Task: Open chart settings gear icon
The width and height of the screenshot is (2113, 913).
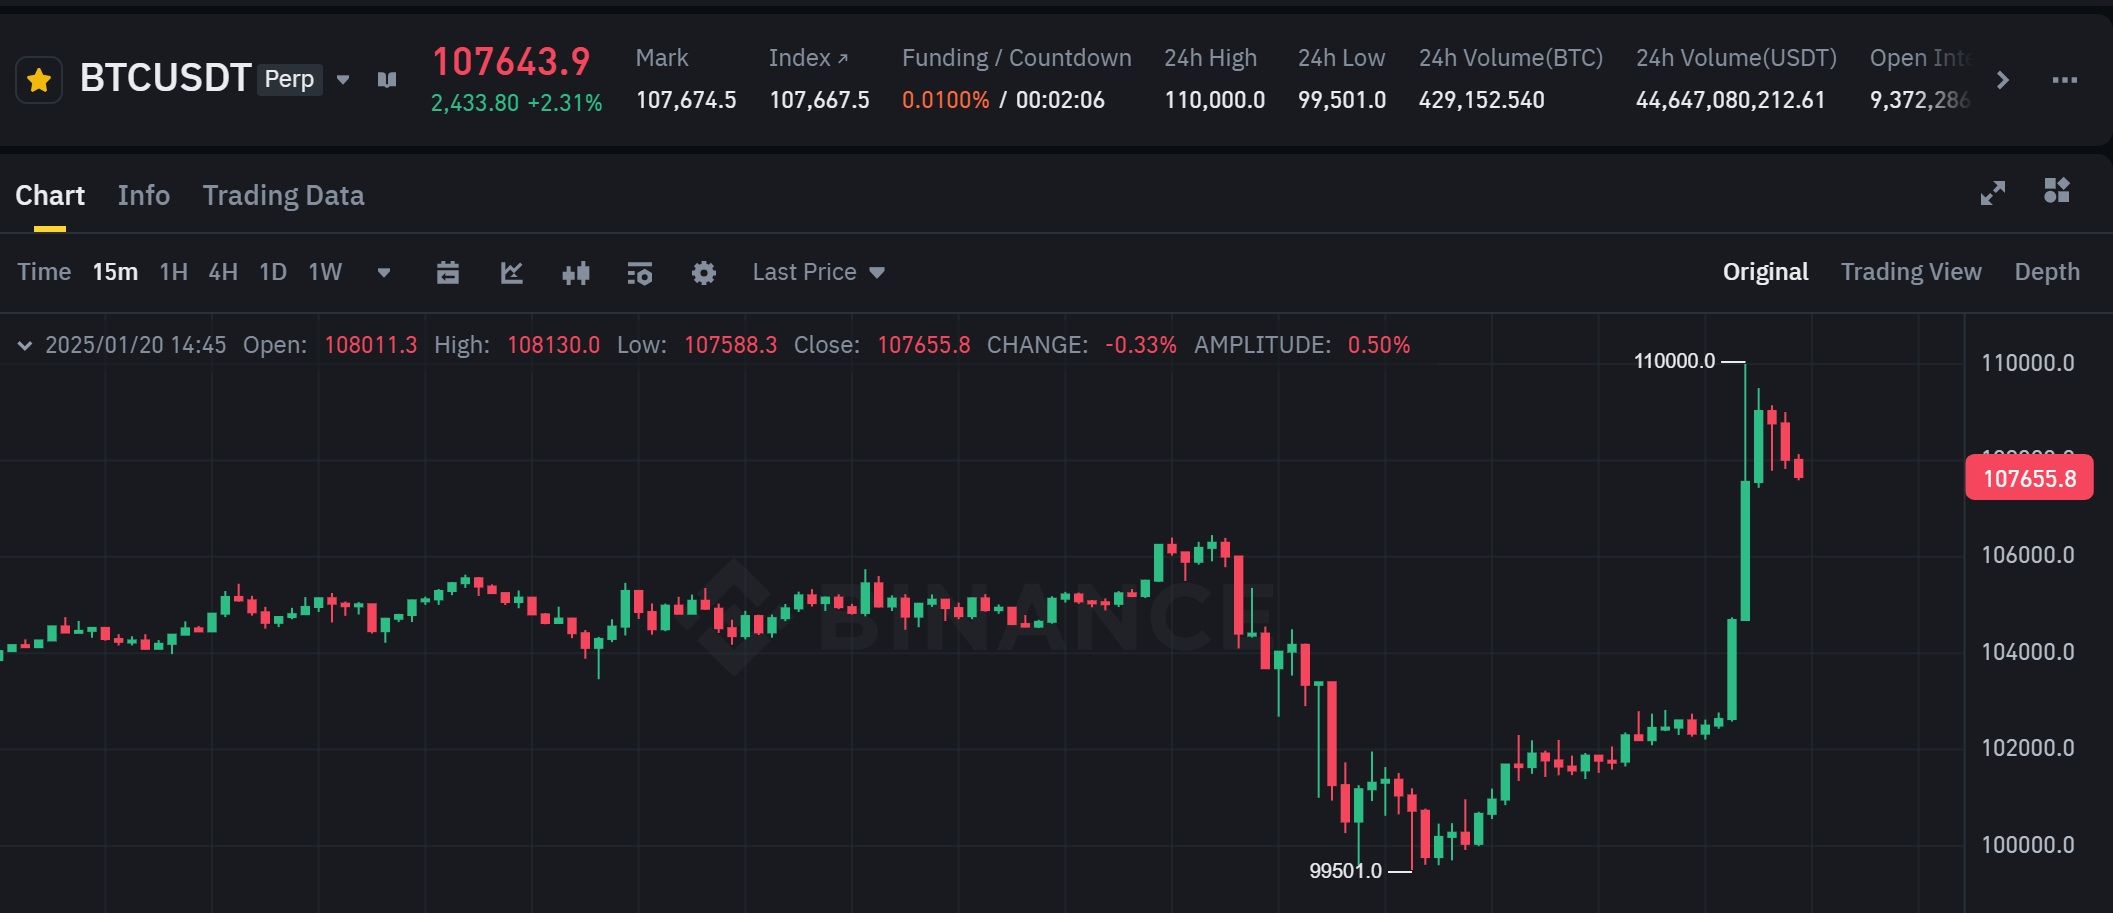Action: pyautogui.click(x=704, y=273)
